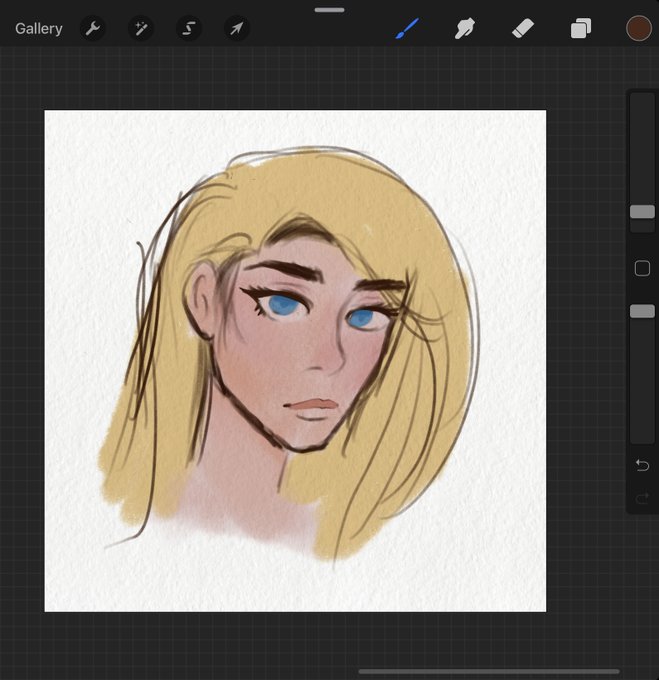659x680 pixels.
Task: Open the Adjustments magic wand menu
Action: 141,29
